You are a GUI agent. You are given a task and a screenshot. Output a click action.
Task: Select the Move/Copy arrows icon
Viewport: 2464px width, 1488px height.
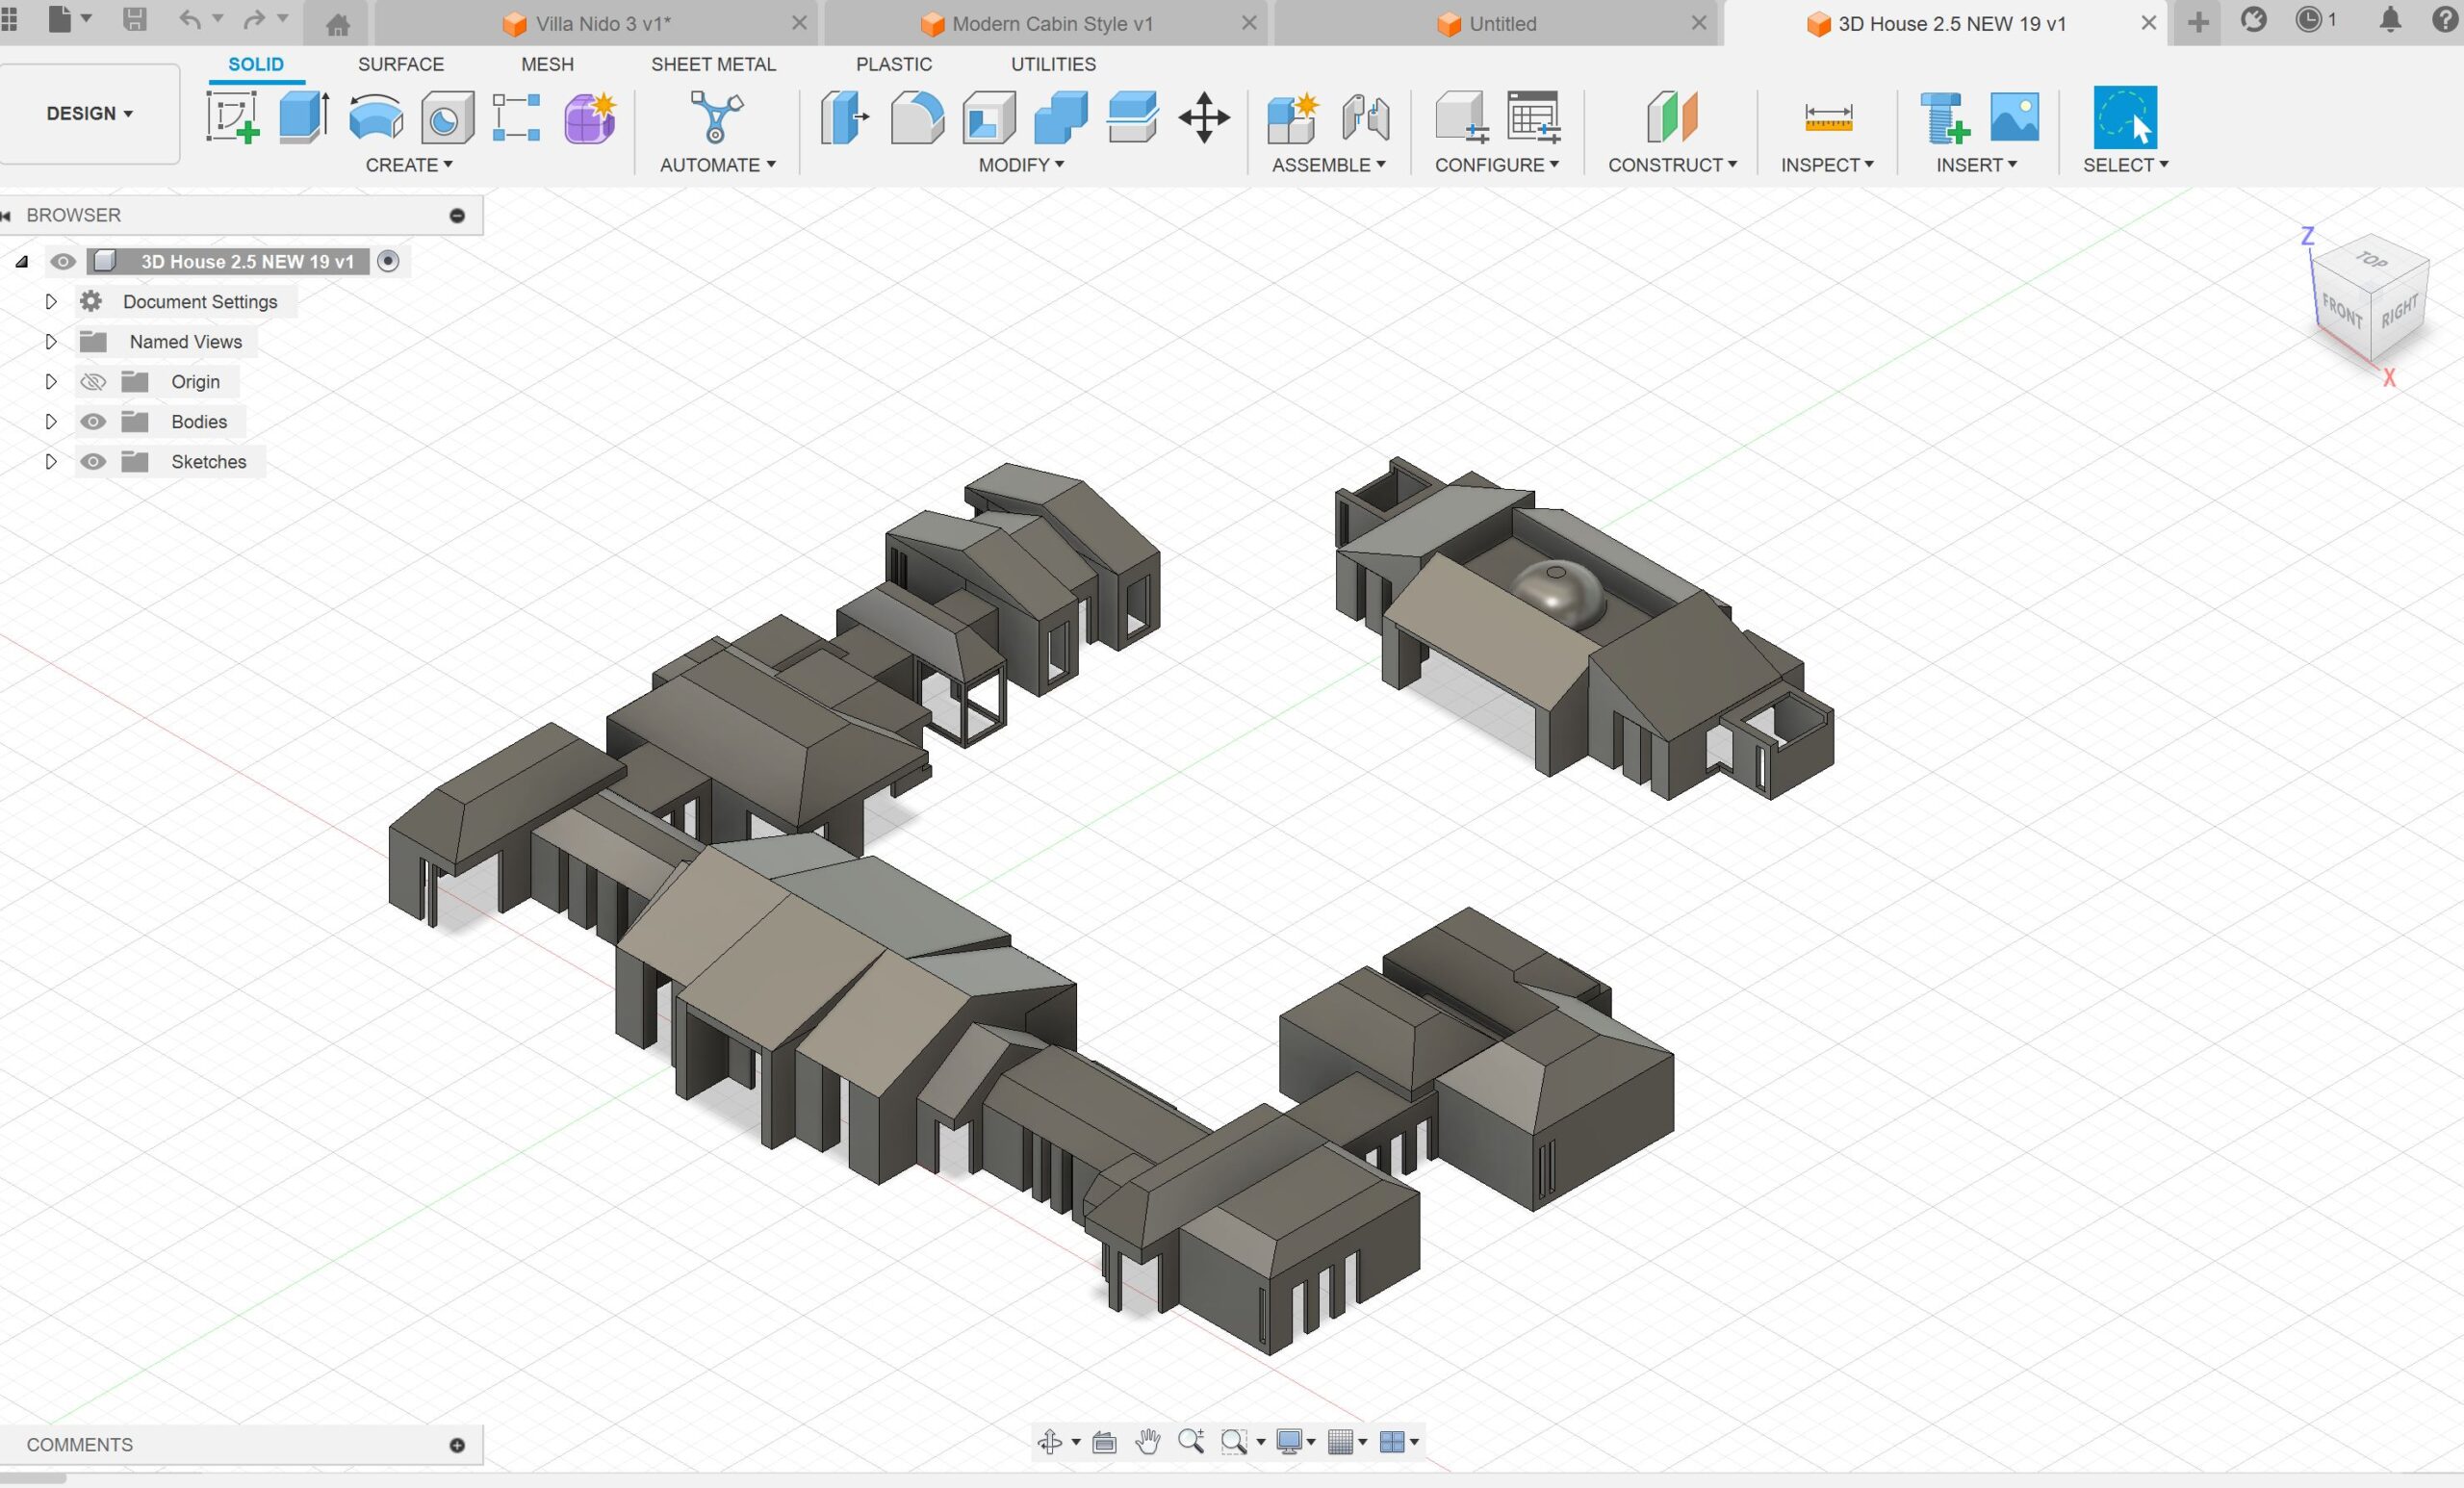(x=1204, y=117)
